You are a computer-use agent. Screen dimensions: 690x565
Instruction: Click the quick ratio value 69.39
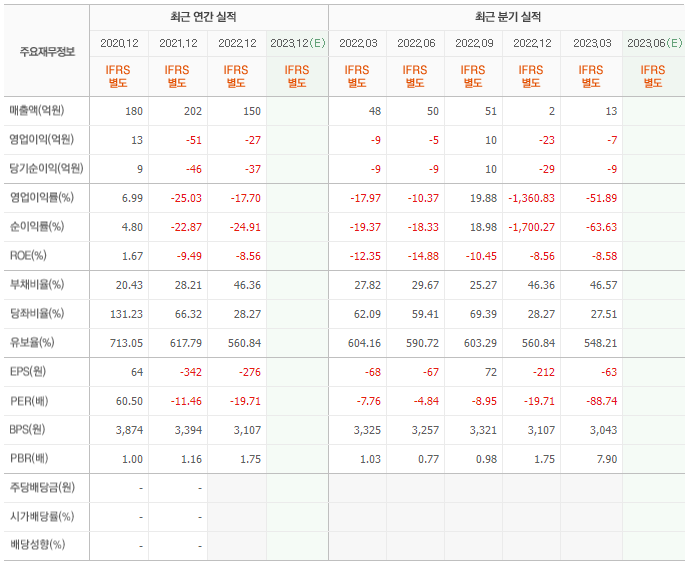pyautogui.click(x=483, y=315)
